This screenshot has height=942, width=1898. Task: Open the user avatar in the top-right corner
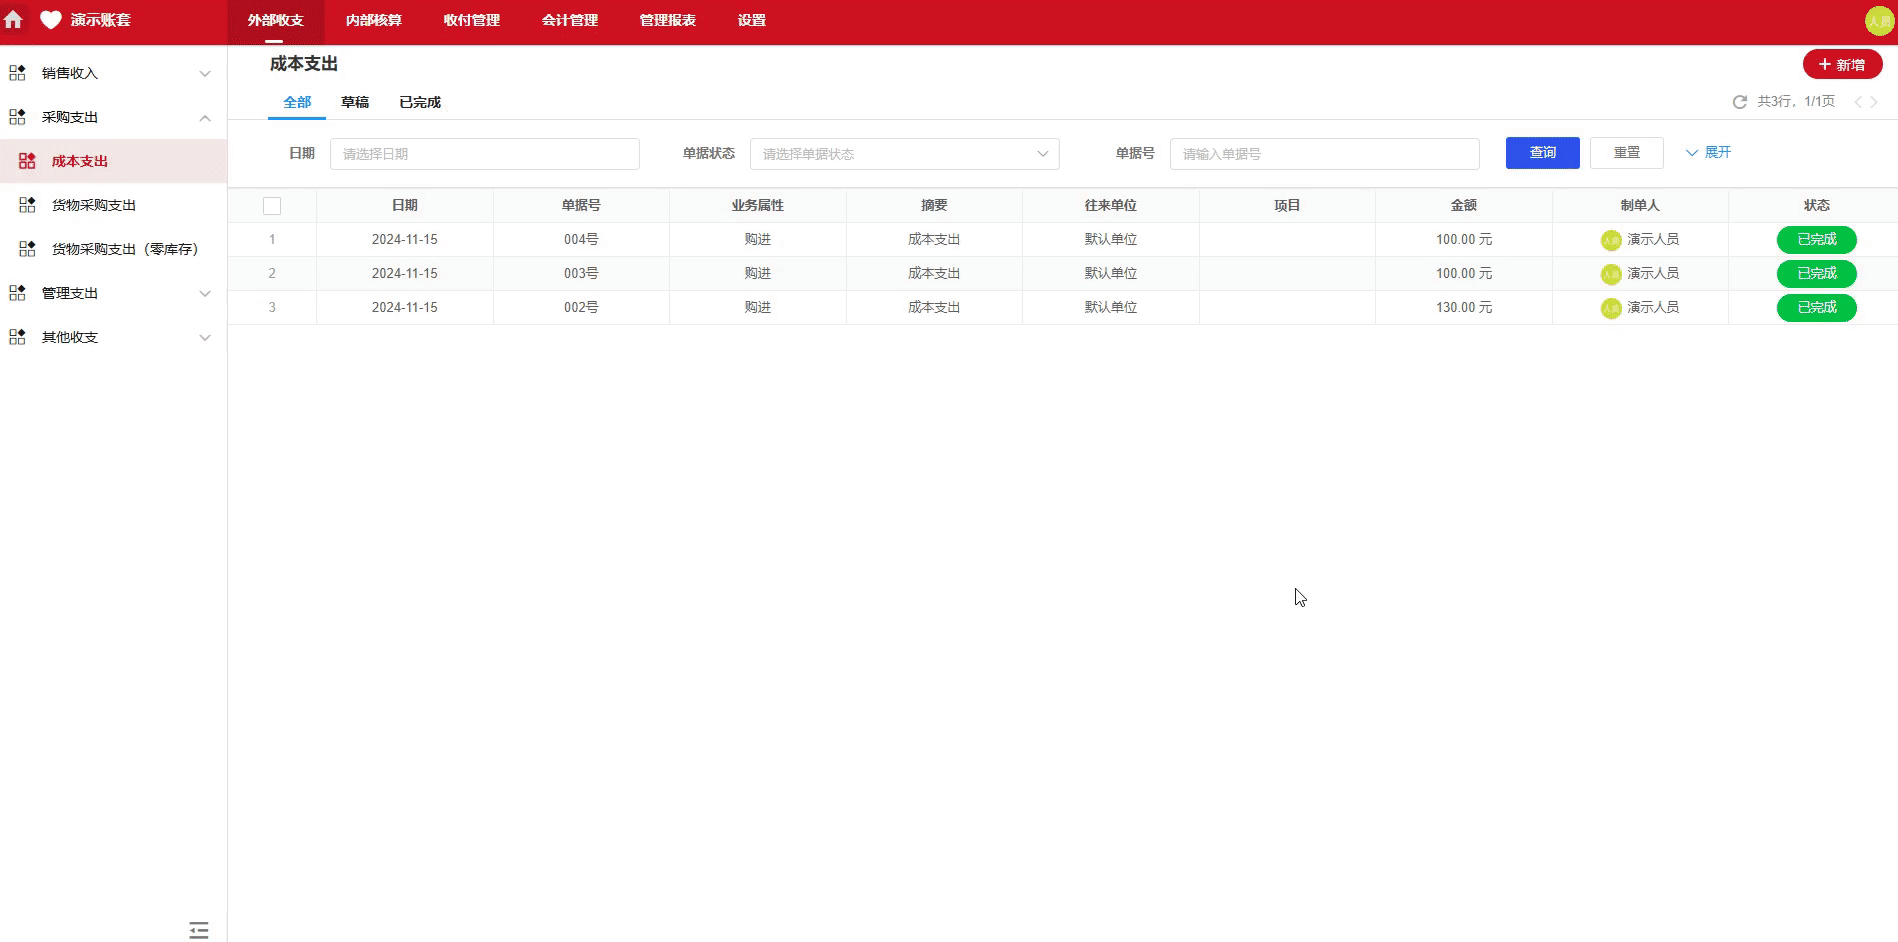[x=1879, y=19]
